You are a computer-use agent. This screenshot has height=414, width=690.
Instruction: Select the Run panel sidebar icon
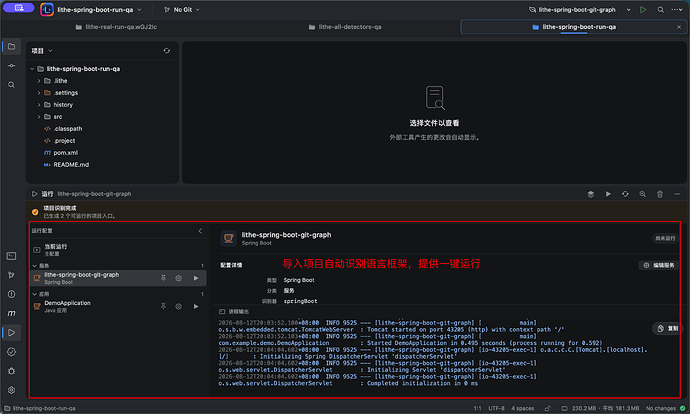11,333
